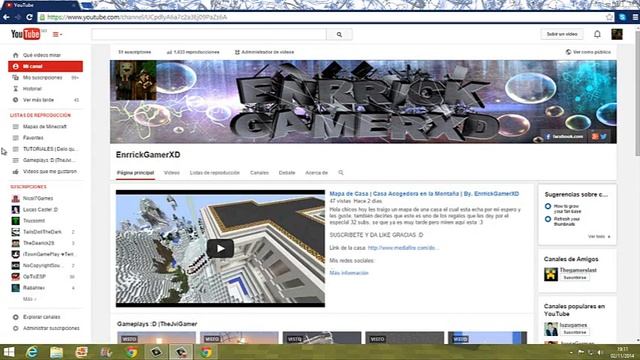Click Administrar suscripciones

pyautogui.click(x=51, y=328)
